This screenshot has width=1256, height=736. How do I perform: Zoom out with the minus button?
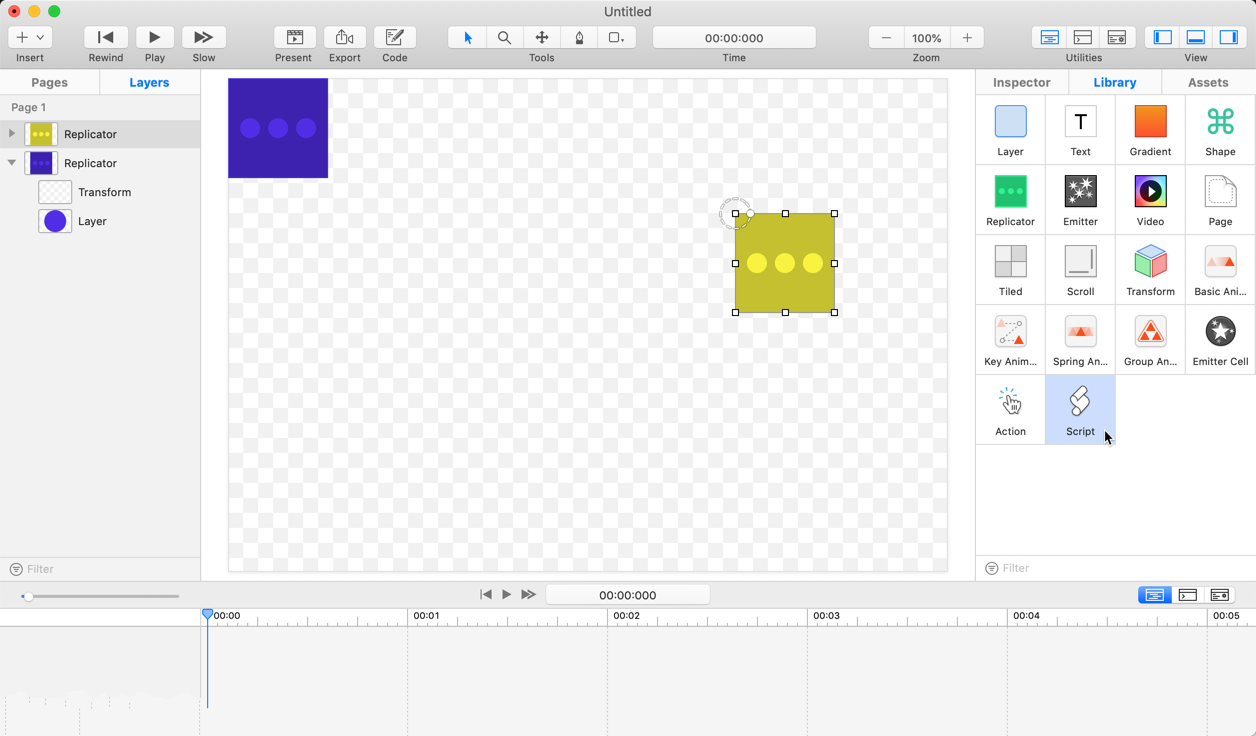(886, 37)
